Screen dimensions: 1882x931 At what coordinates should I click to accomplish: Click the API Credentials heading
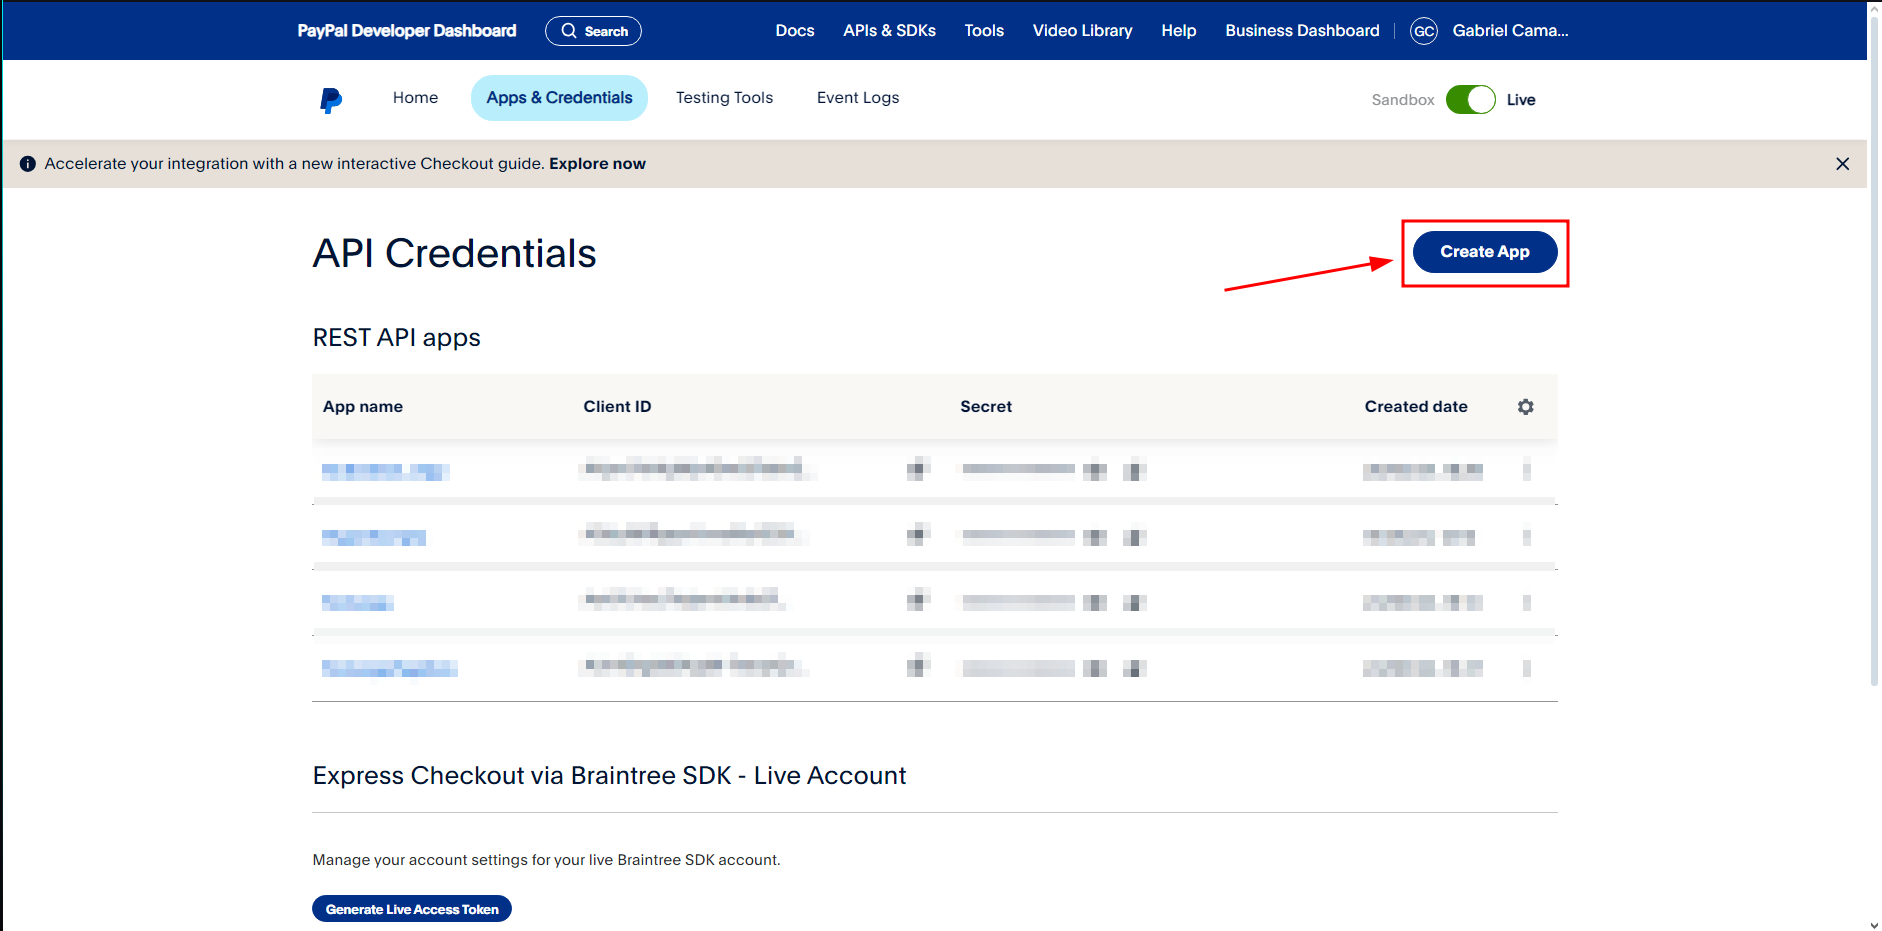(x=455, y=254)
